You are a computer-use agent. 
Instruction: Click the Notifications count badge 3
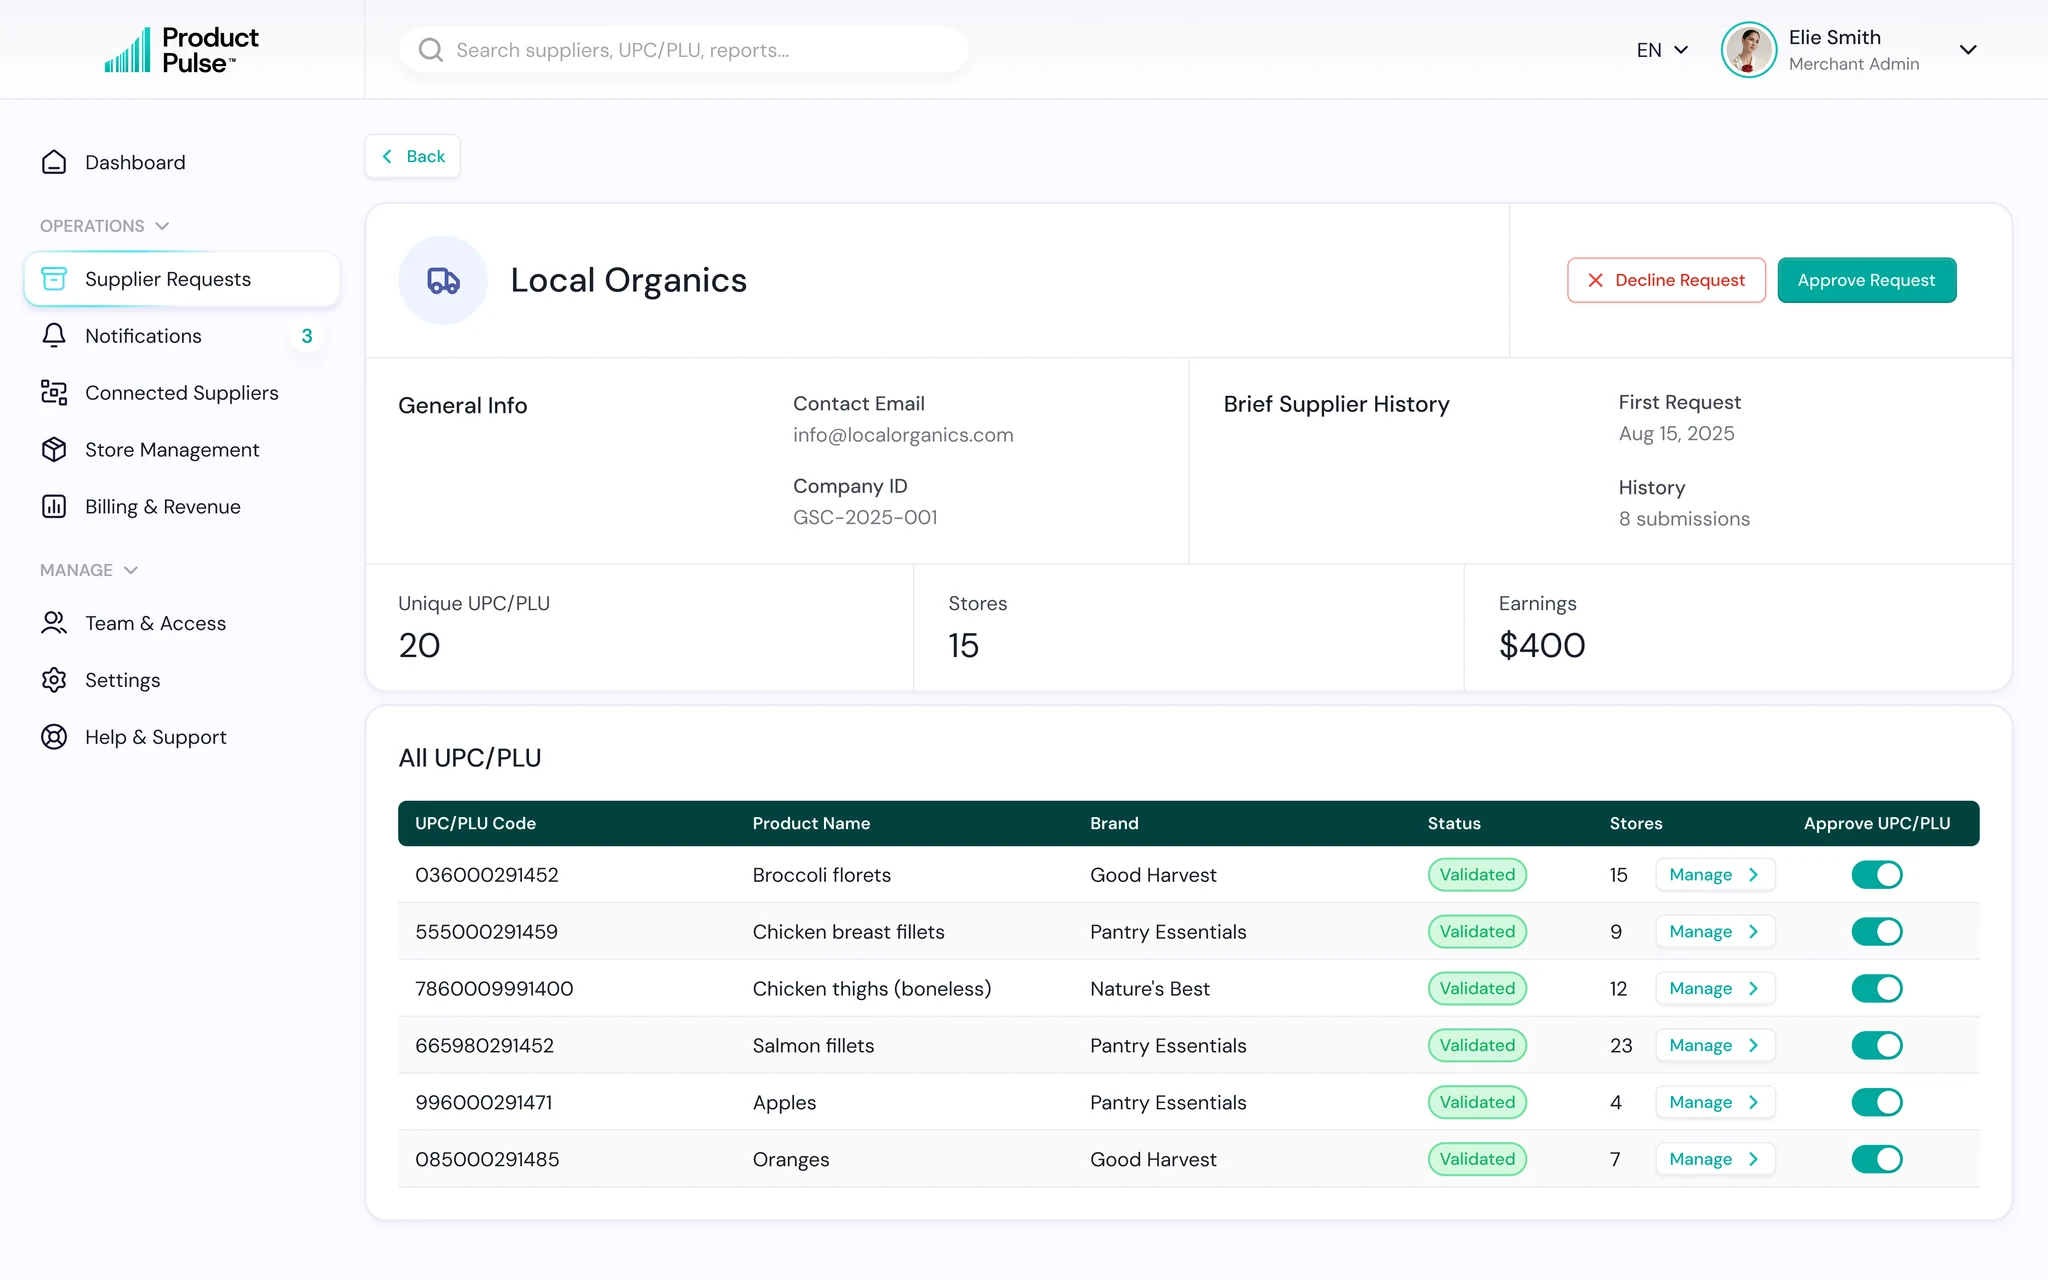307,336
